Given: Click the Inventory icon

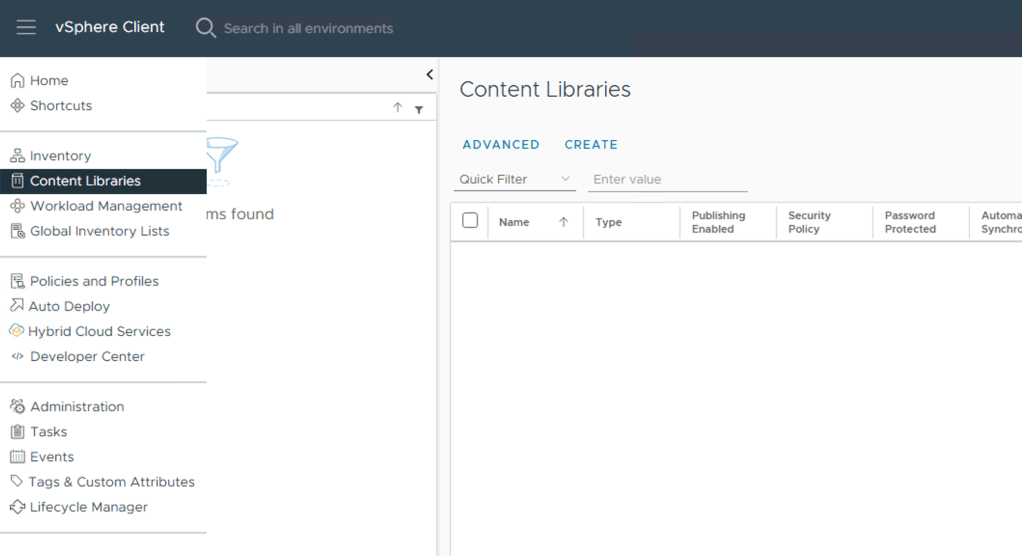Looking at the screenshot, I should coord(17,156).
